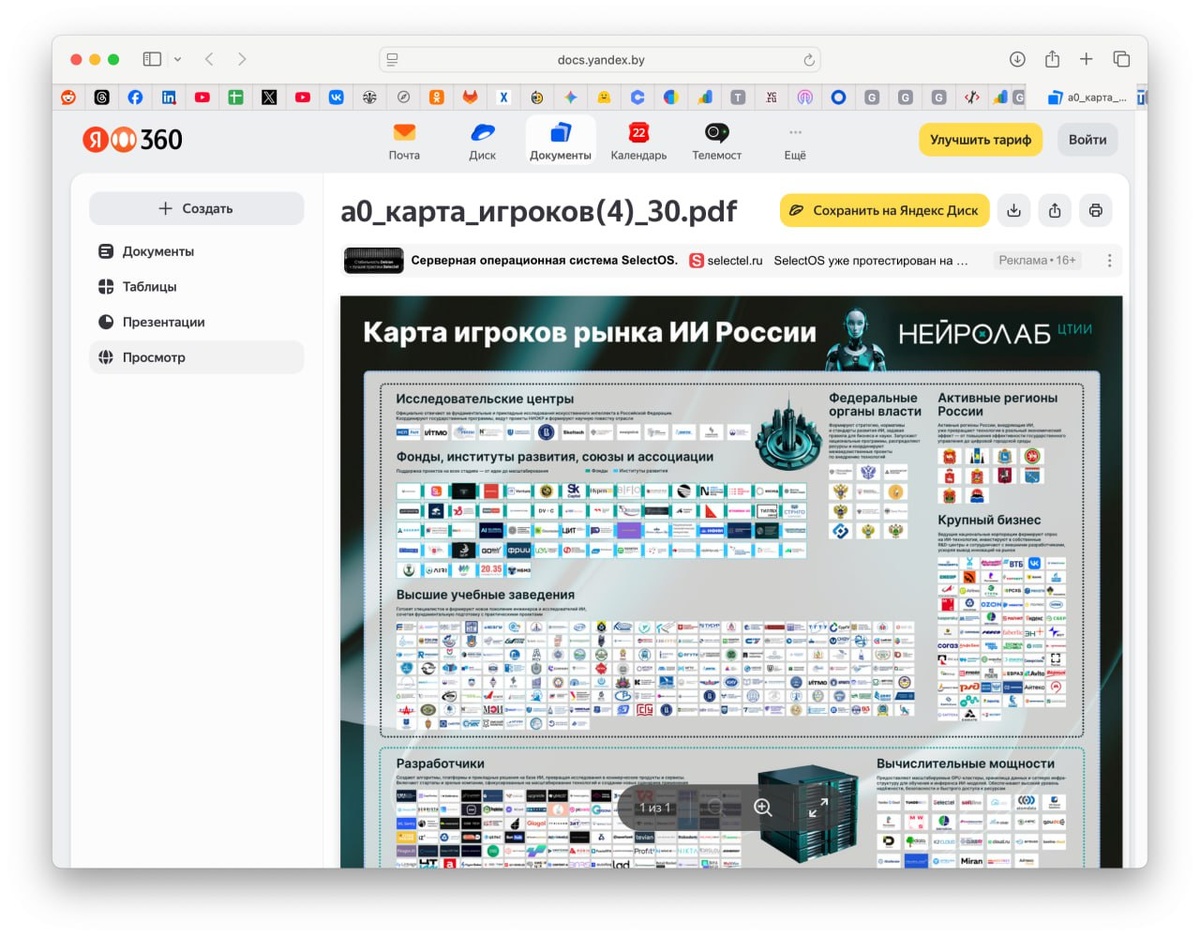Image resolution: width=1200 pixels, height=937 pixels.
Task: Reload the page in address bar
Action: 808,60
